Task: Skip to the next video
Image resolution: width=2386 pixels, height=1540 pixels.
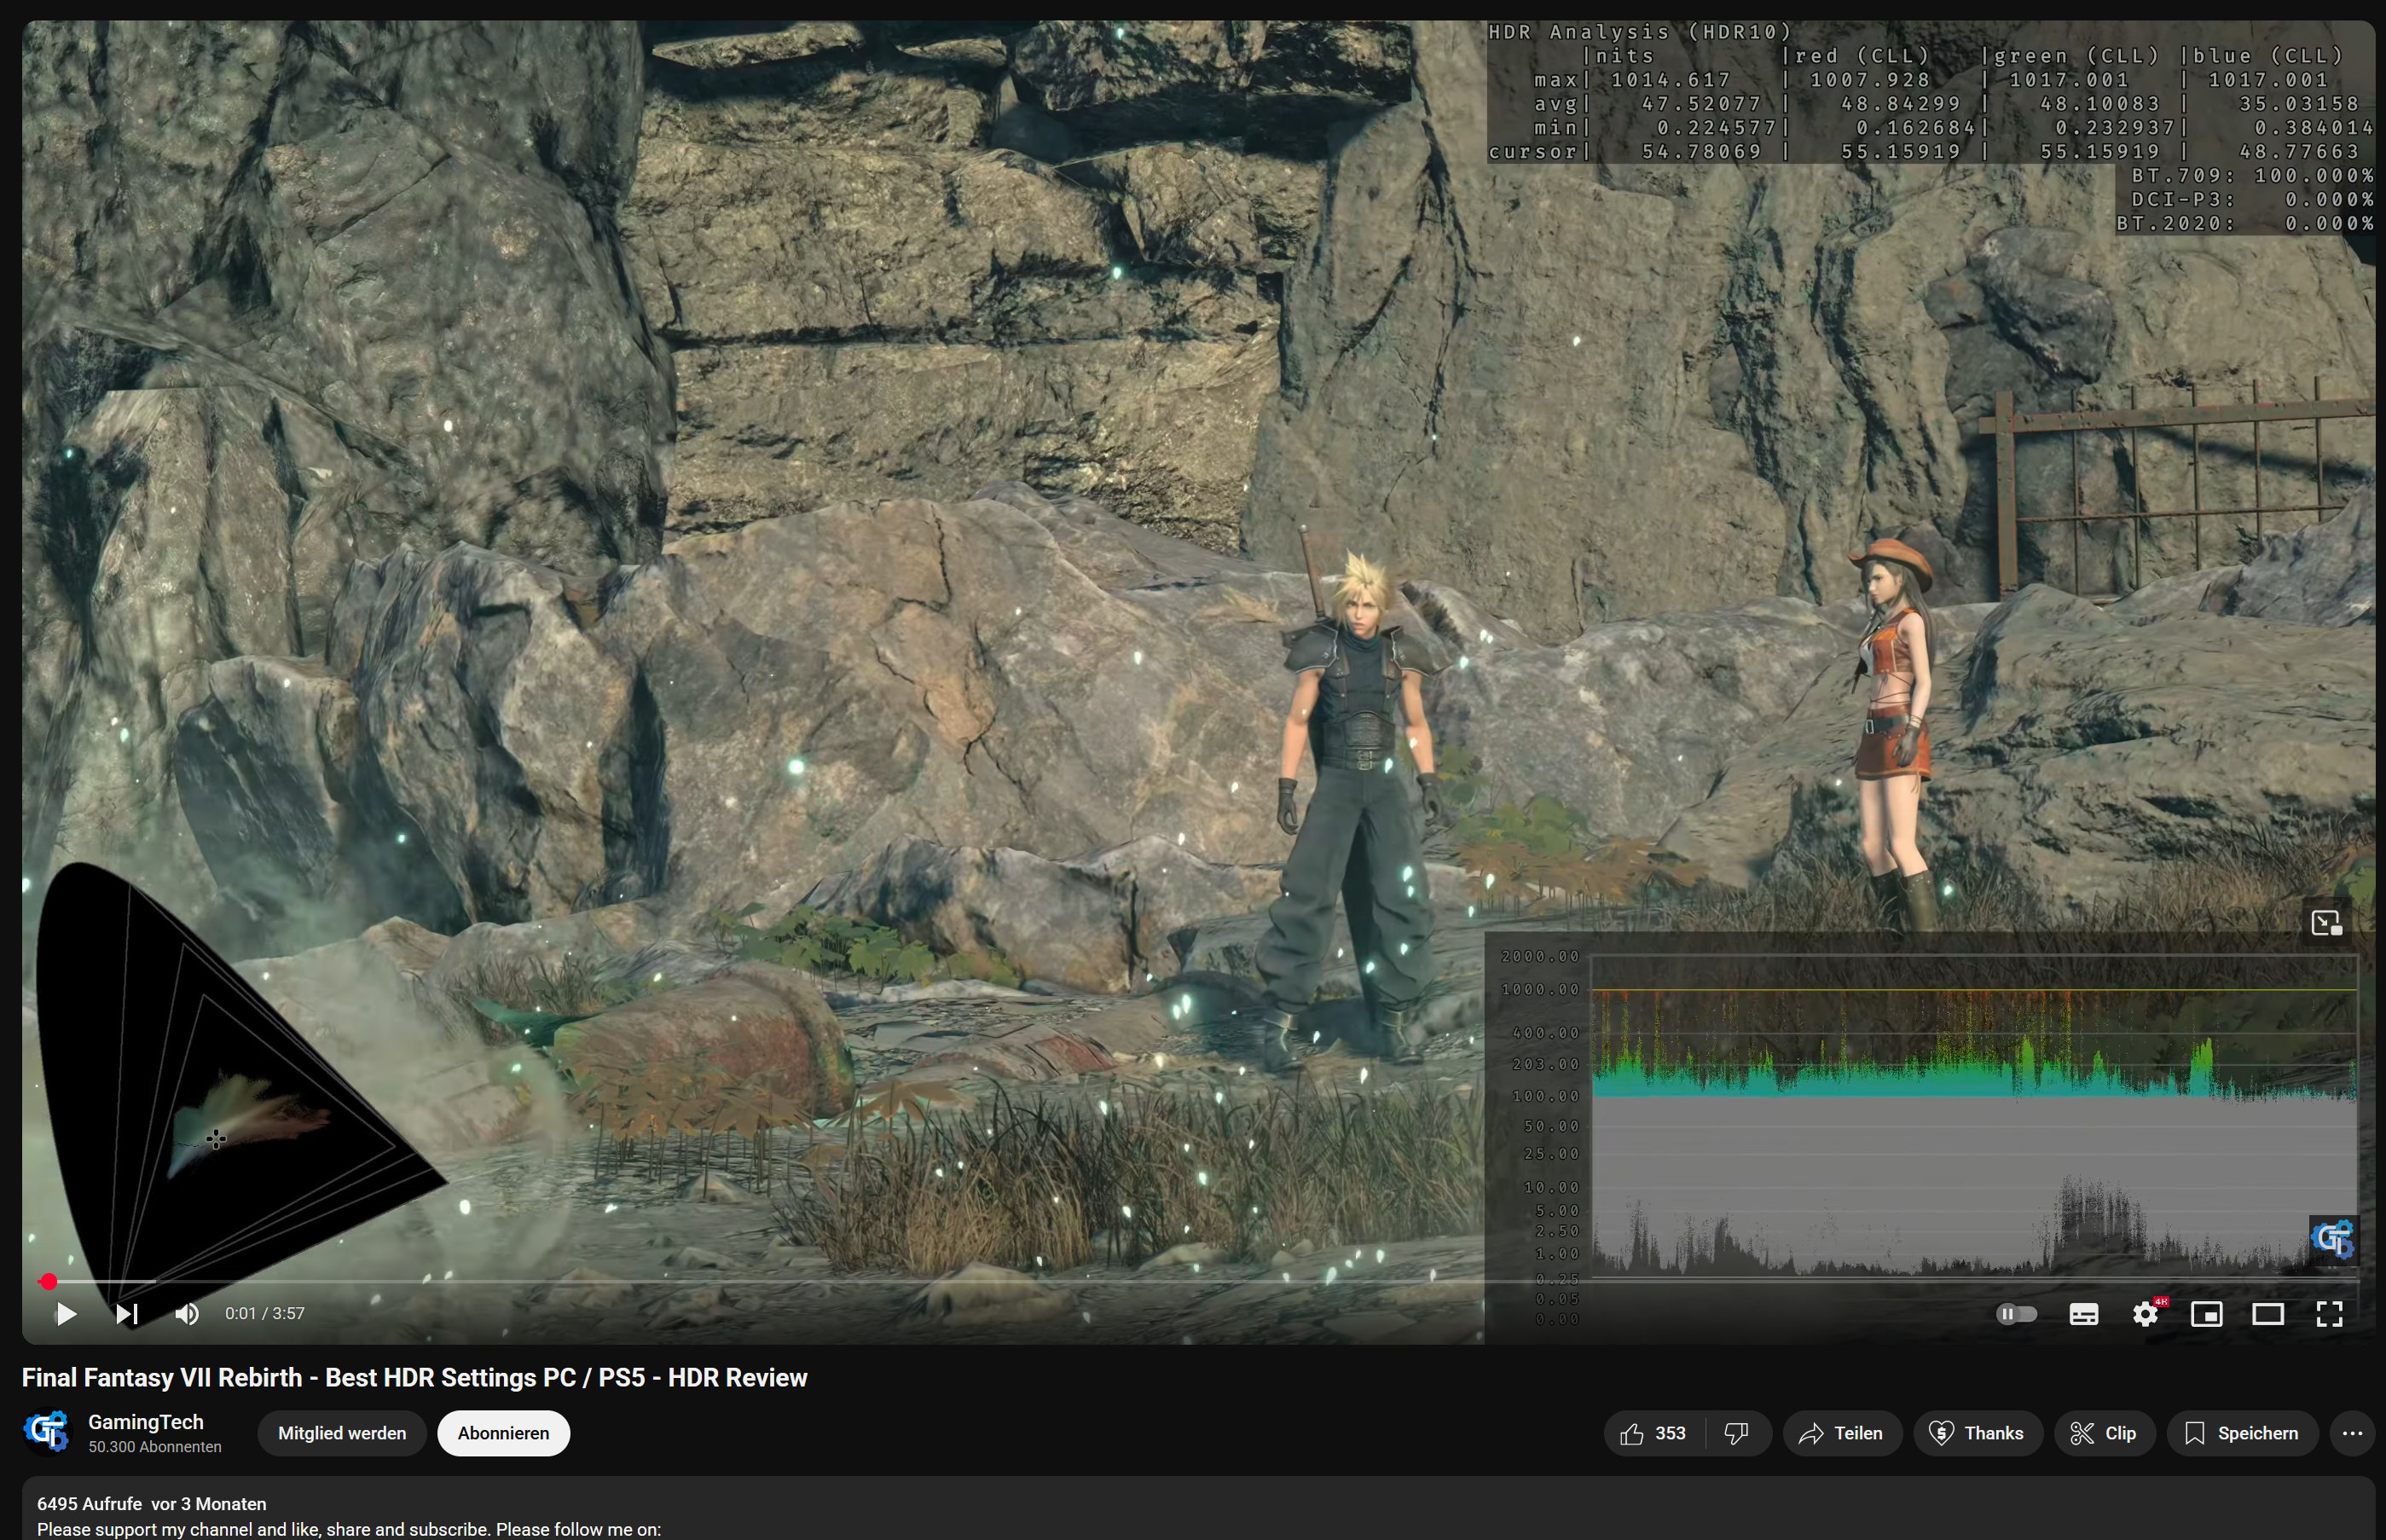Action: point(127,1313)
